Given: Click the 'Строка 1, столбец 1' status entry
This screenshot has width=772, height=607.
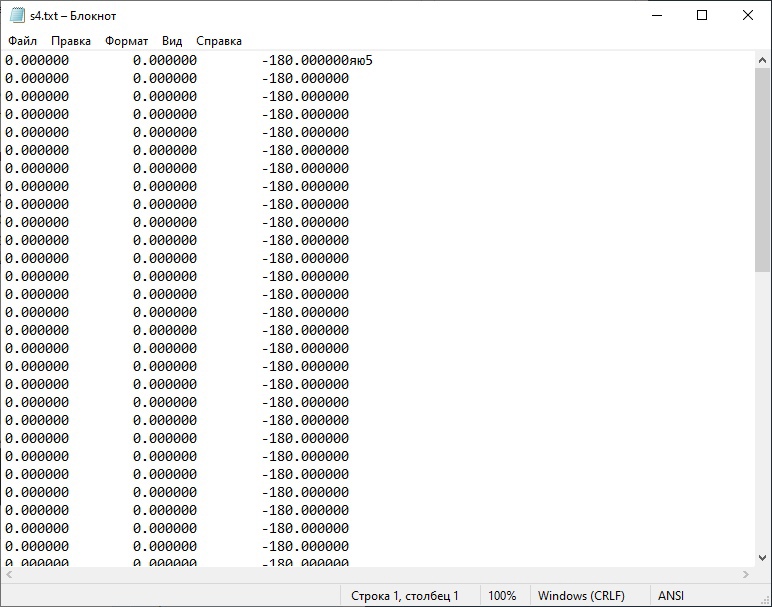Looking at the screenshot, I should [x=405, y=596].
